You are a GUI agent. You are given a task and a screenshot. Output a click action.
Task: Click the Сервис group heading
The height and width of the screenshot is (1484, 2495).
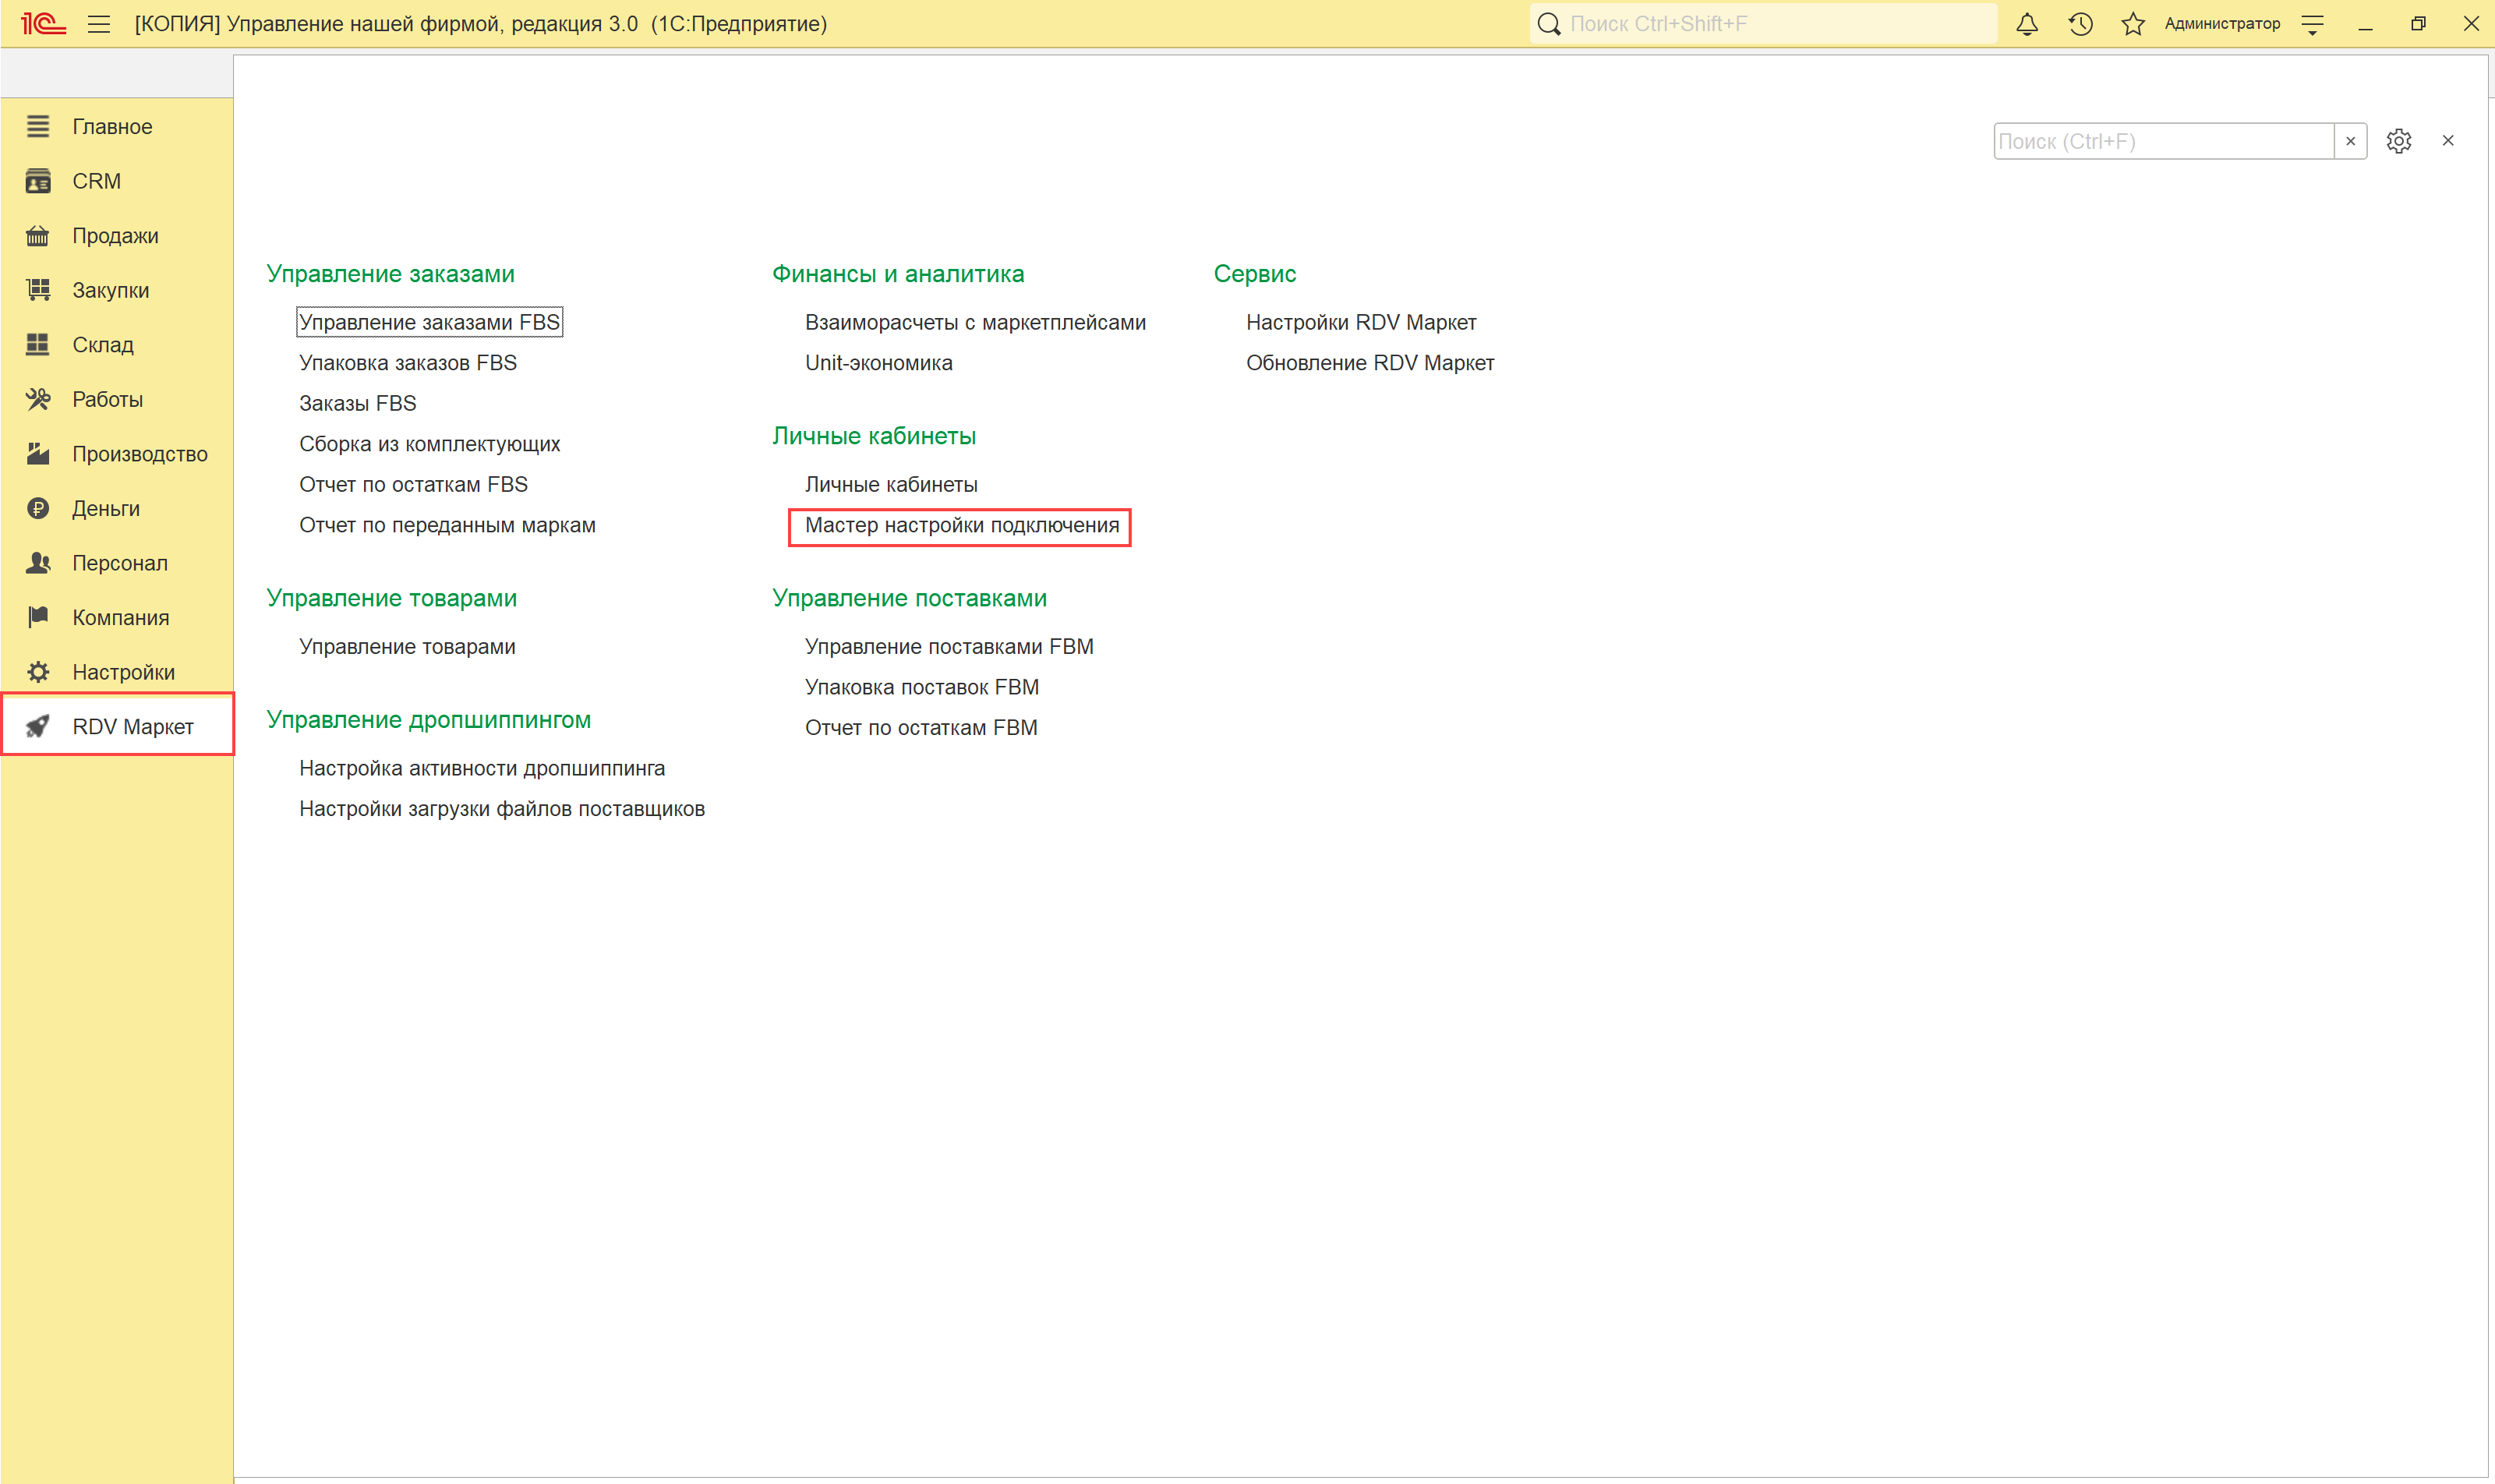click(1255, 273)
